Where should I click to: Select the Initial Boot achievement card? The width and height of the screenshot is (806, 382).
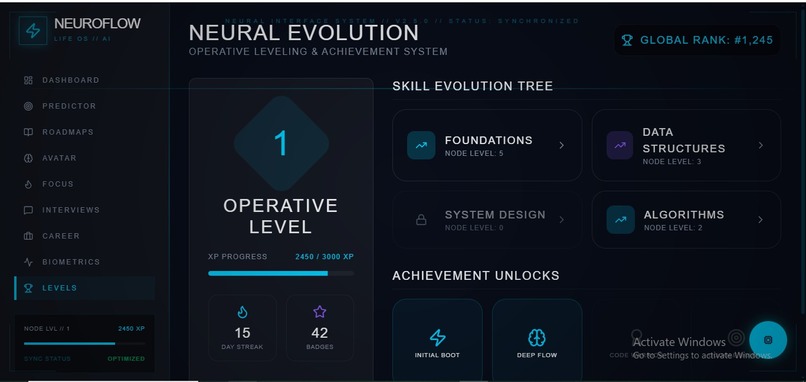(437, 340)
